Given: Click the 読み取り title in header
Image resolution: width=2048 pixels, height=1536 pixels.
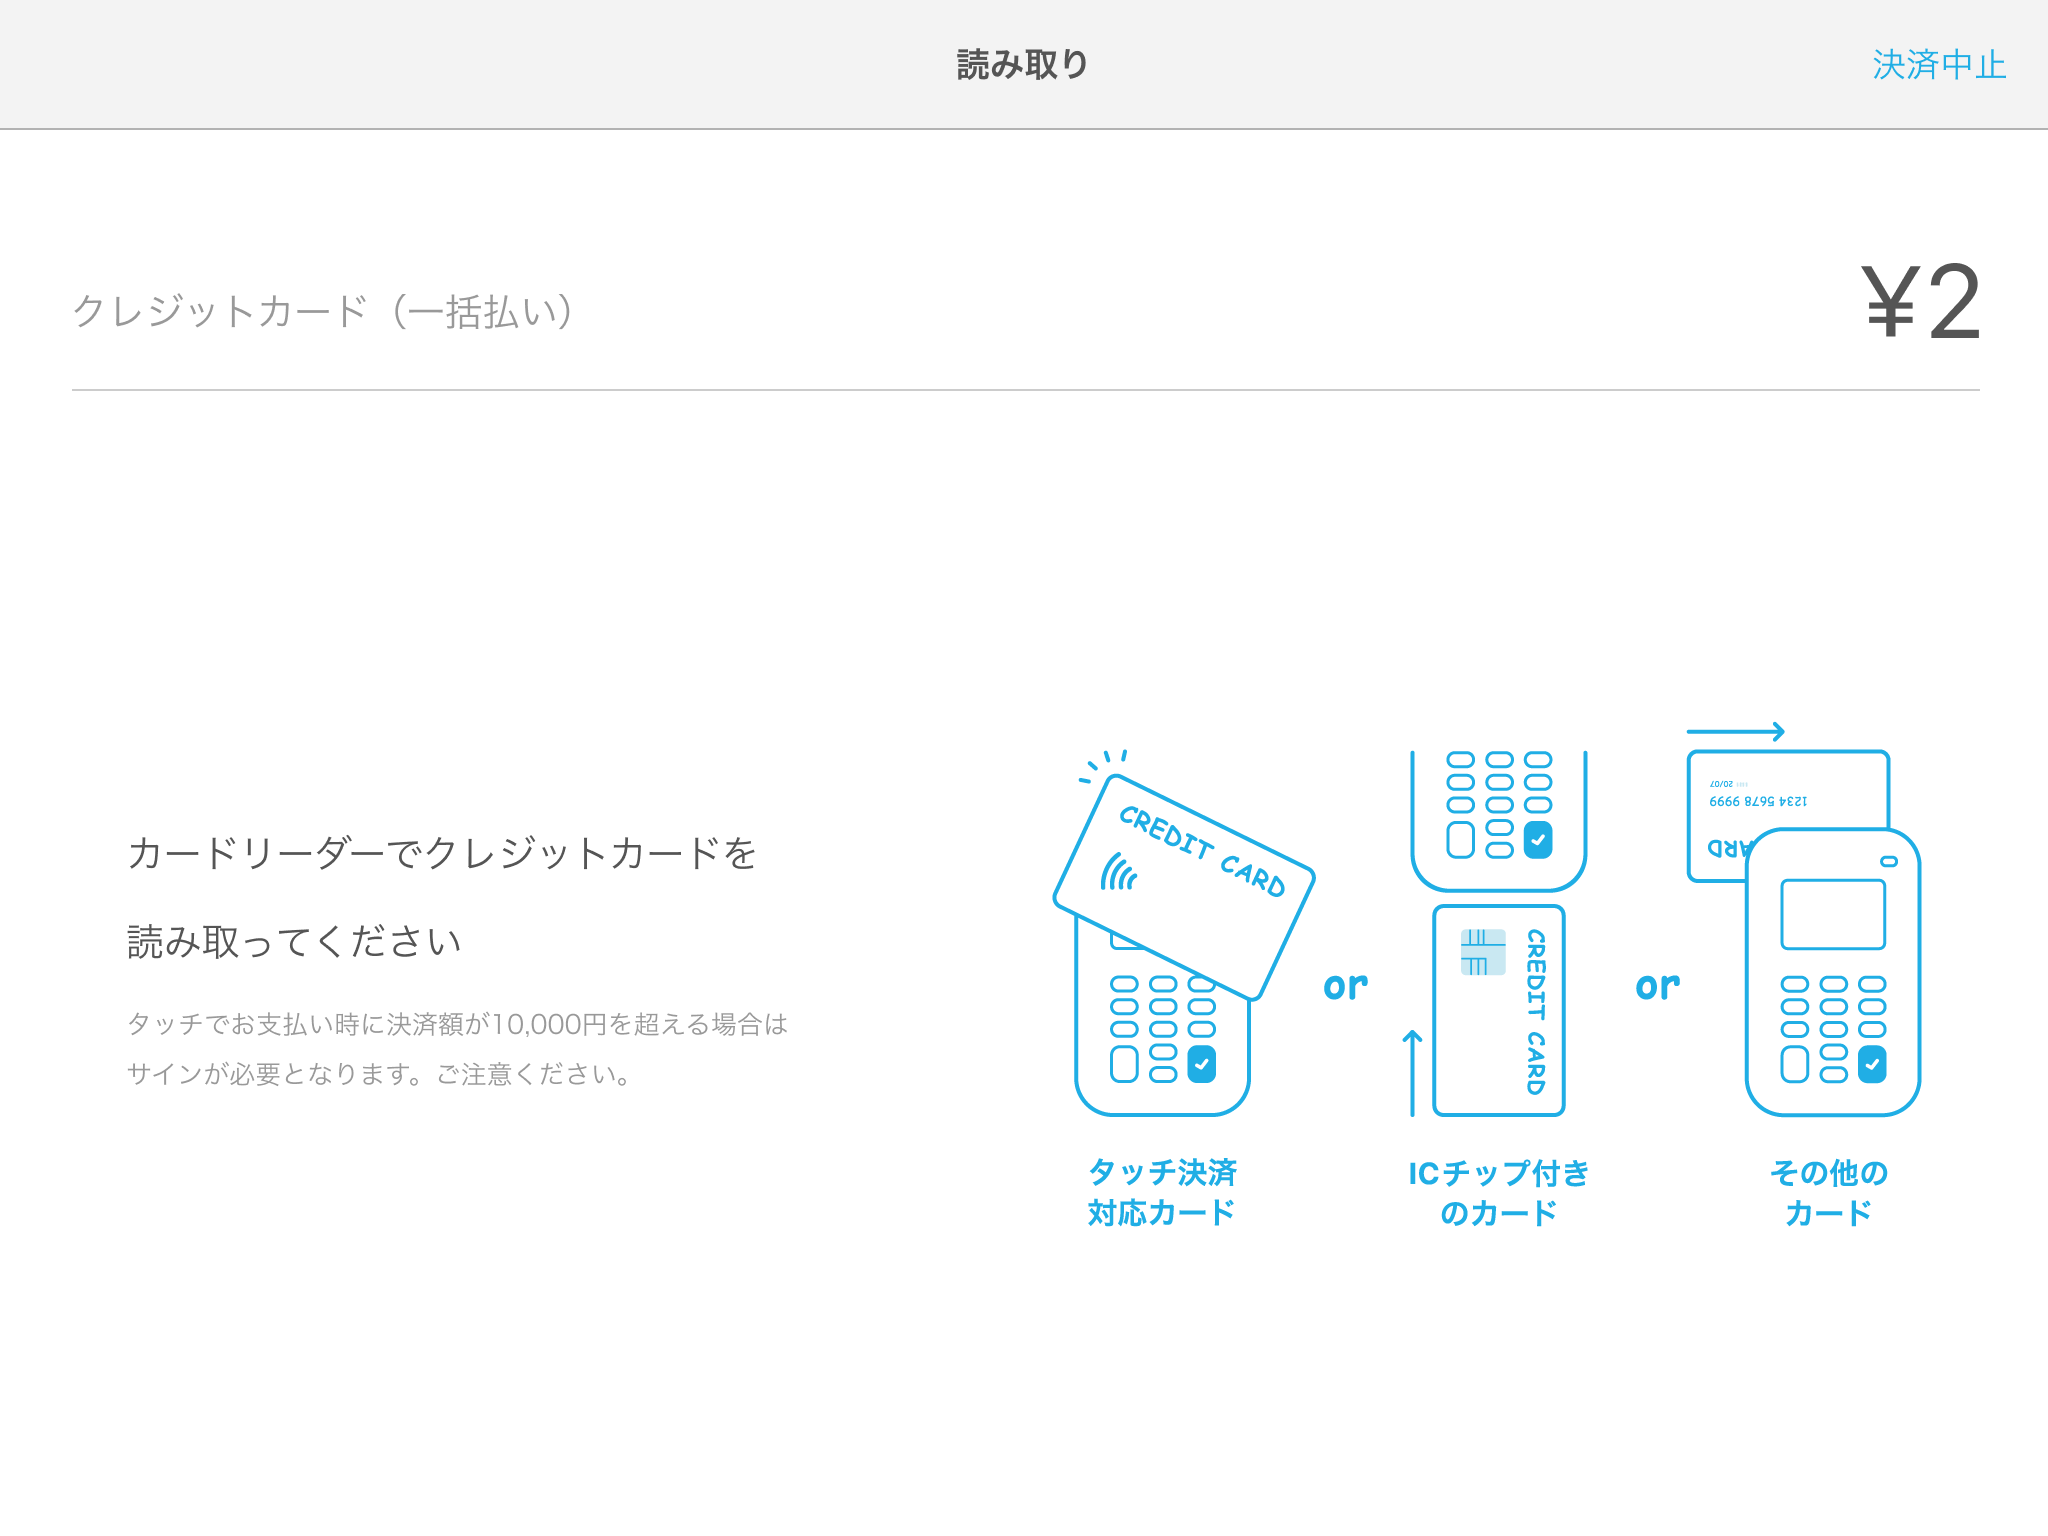Looking at the screenshot, I should point(1022,65).
